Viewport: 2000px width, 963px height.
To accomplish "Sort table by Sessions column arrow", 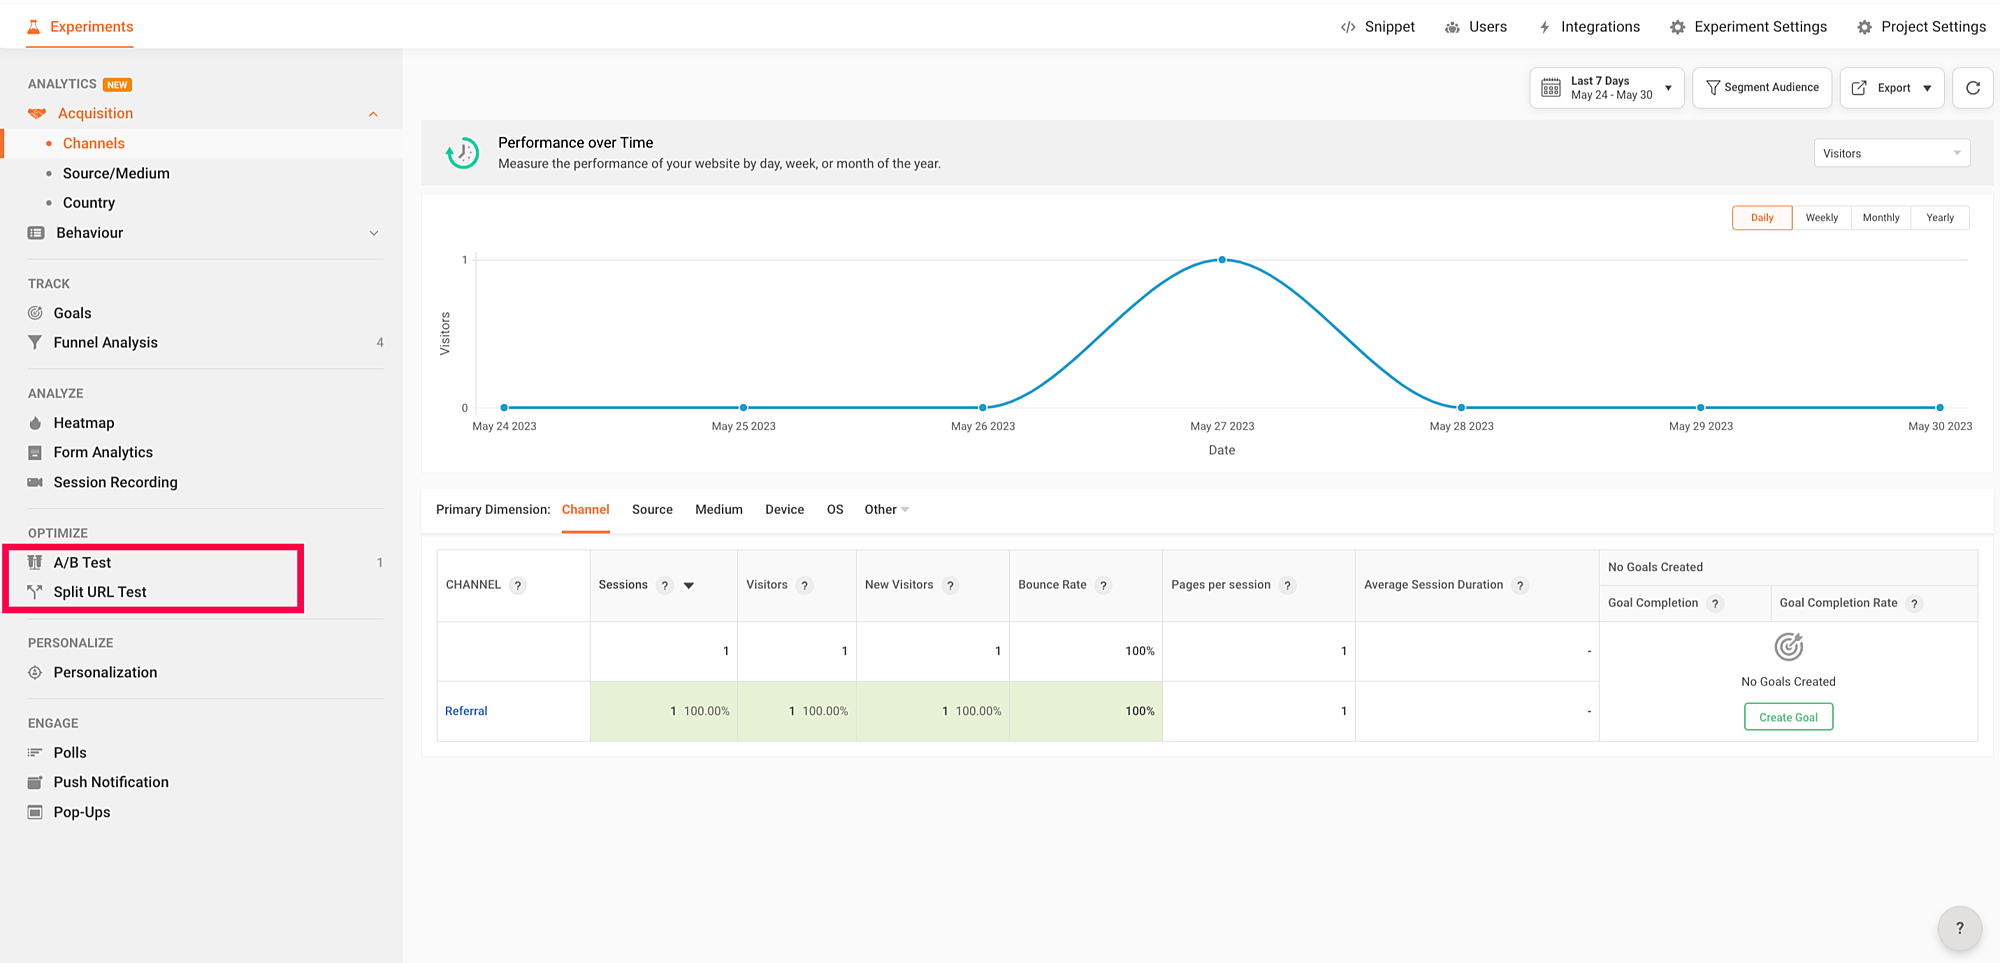I will (689, 586).
